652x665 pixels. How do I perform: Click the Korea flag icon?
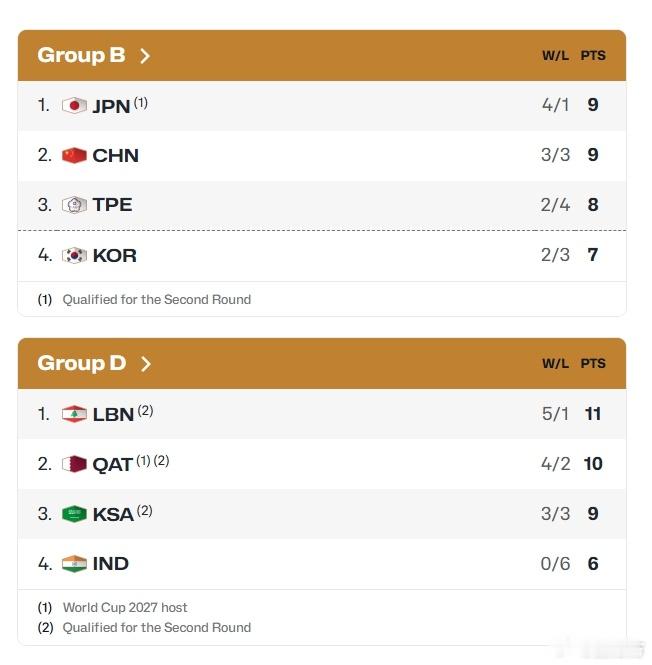point(74,255)
